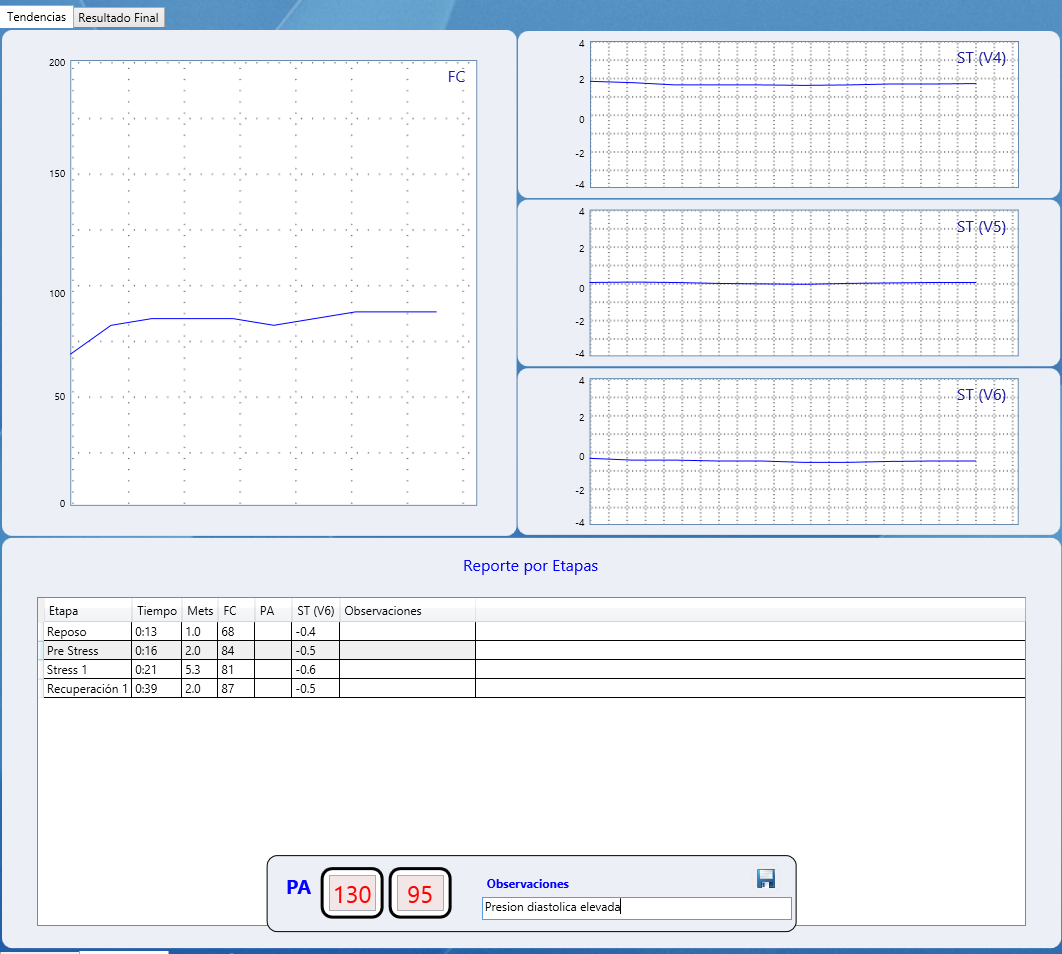This screenshot has height=954, width=1062.
Task: Click the Observaciones text input field
Action: [636, 908]
